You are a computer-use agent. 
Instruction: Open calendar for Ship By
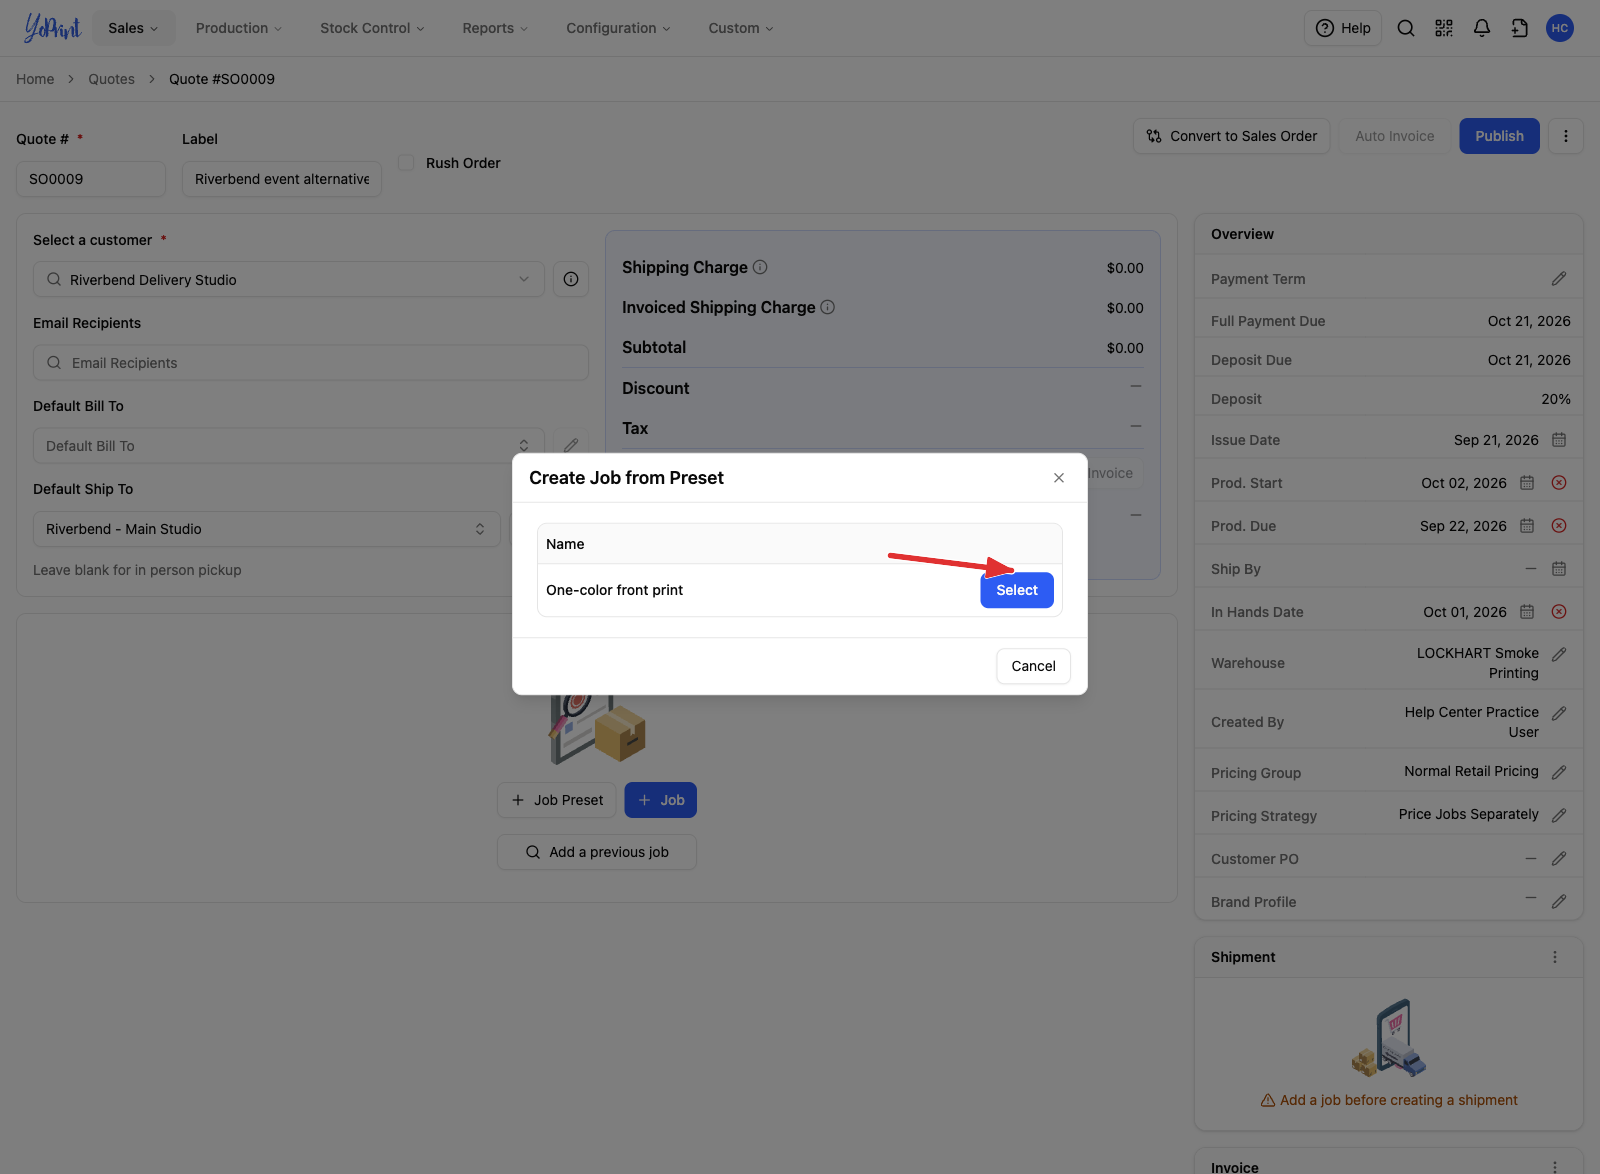[x=1559, y=569]
